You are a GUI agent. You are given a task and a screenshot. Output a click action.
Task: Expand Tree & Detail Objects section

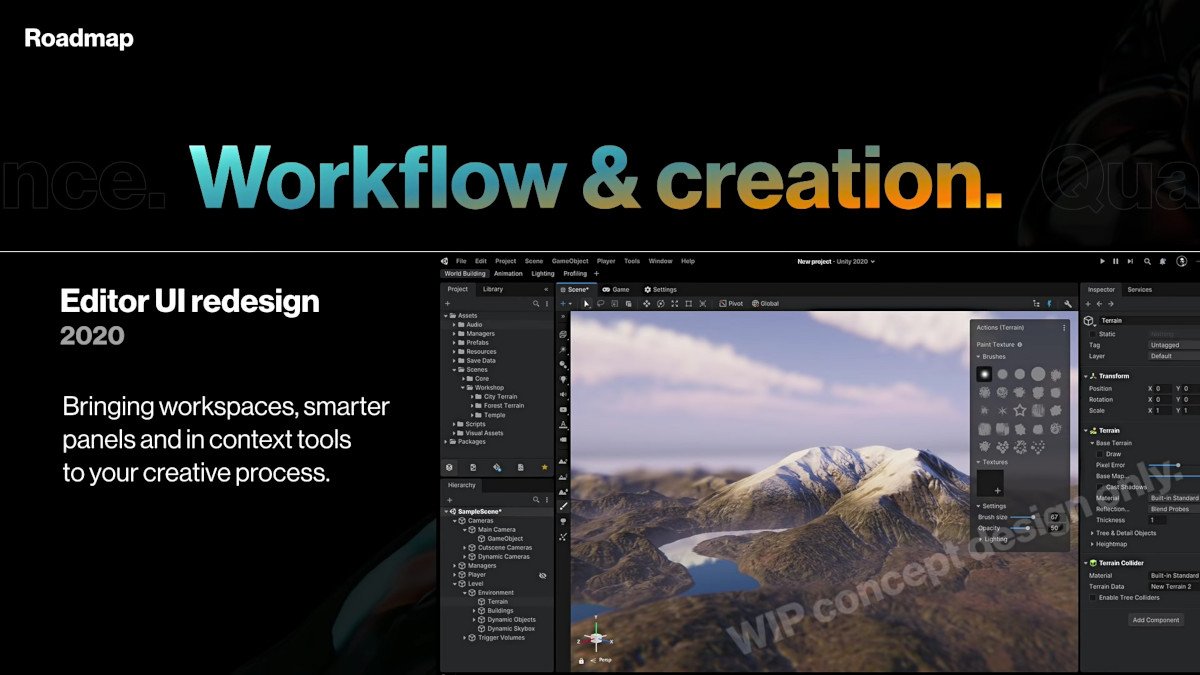tap(1092, 533)
